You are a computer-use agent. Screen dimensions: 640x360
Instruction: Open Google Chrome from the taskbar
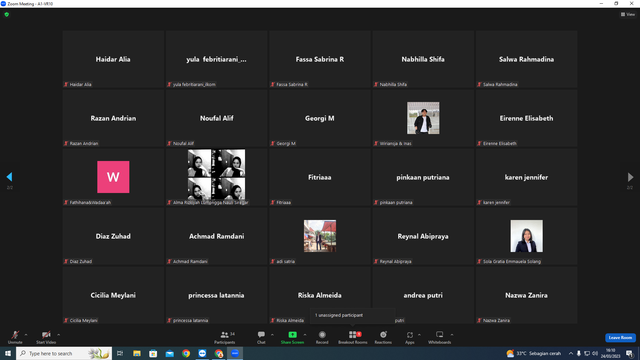coord(186,353)
